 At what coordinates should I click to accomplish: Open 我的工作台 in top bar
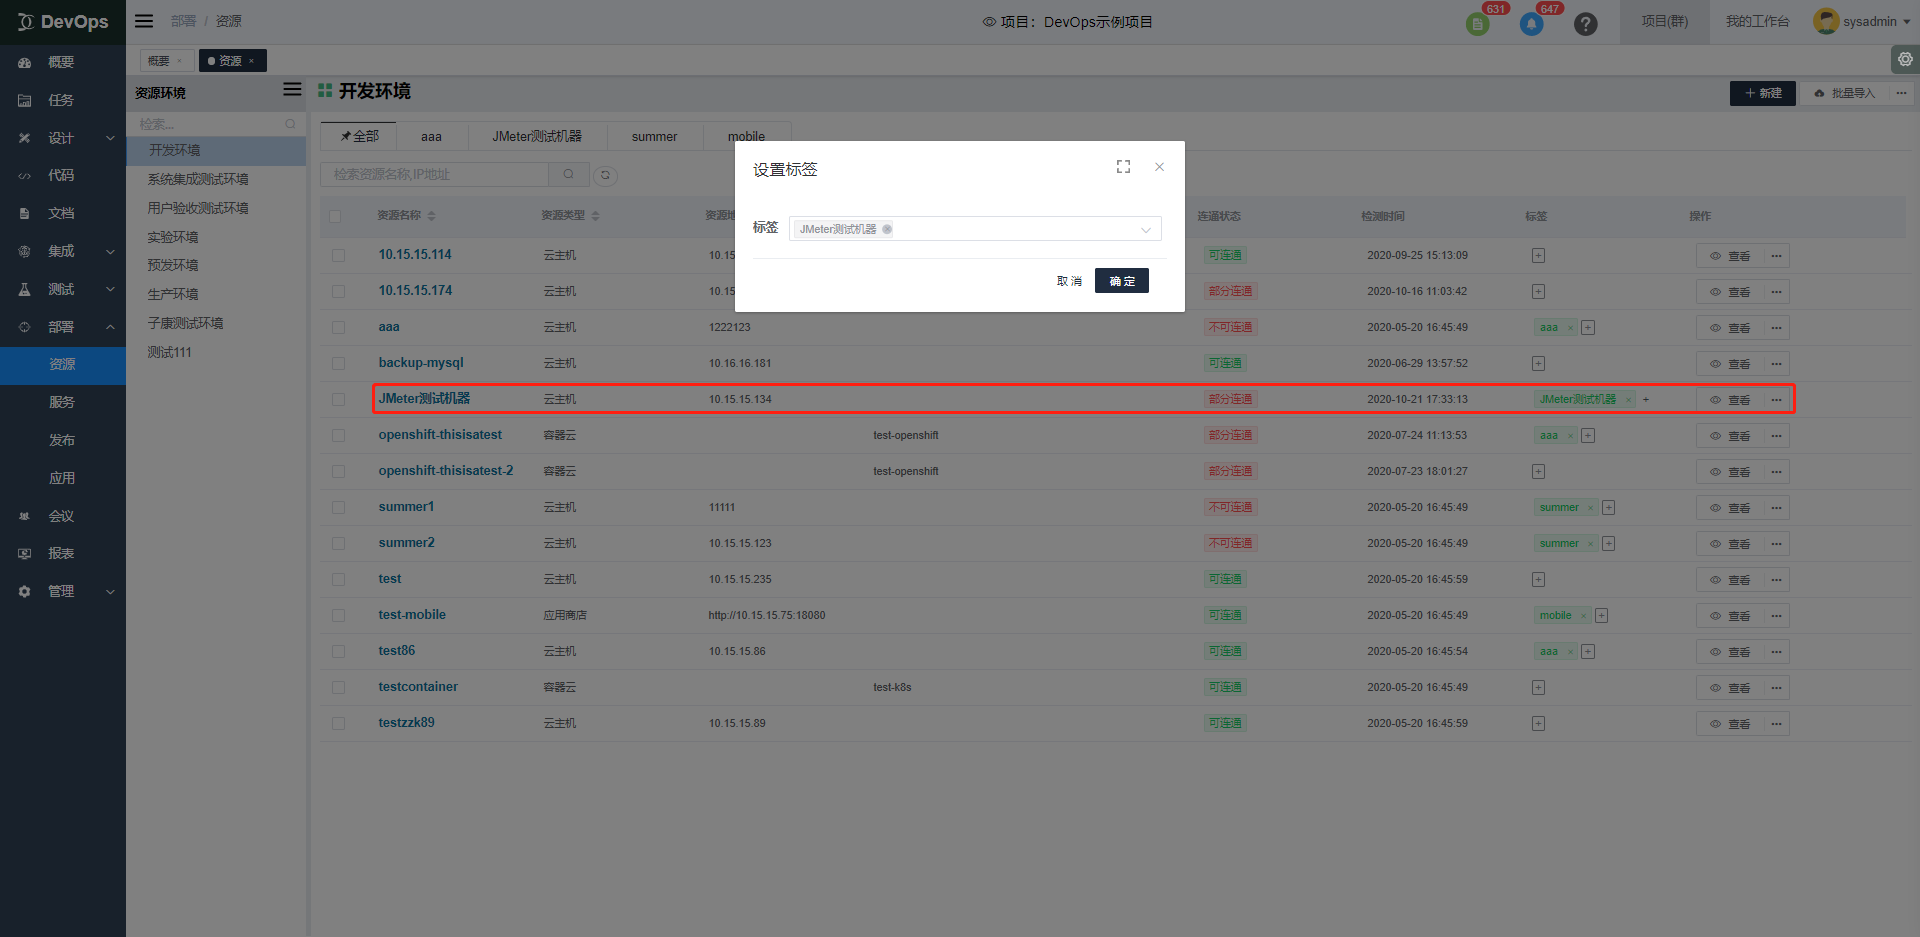click(1757, 21)
